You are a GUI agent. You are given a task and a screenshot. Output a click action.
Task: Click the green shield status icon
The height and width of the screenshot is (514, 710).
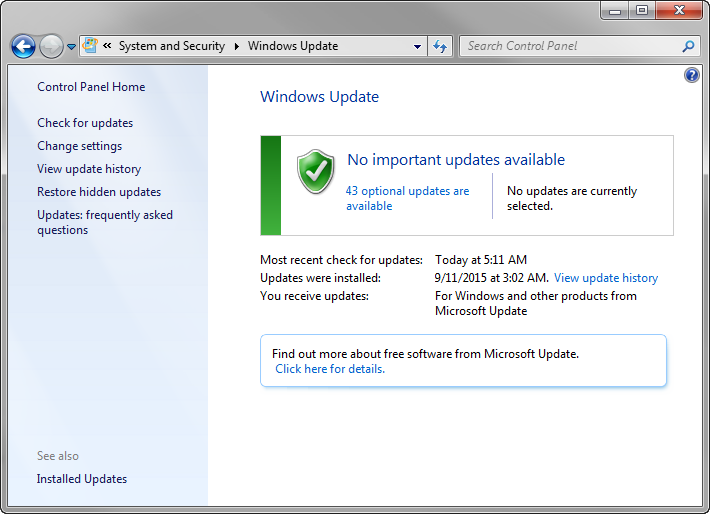(x=316, y=172)
